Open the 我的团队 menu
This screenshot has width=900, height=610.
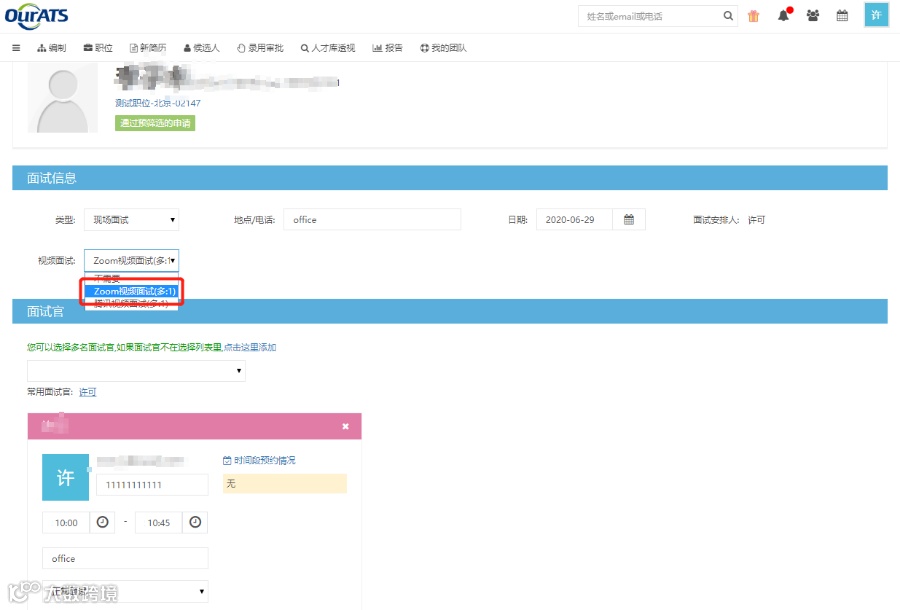(443, 48)
